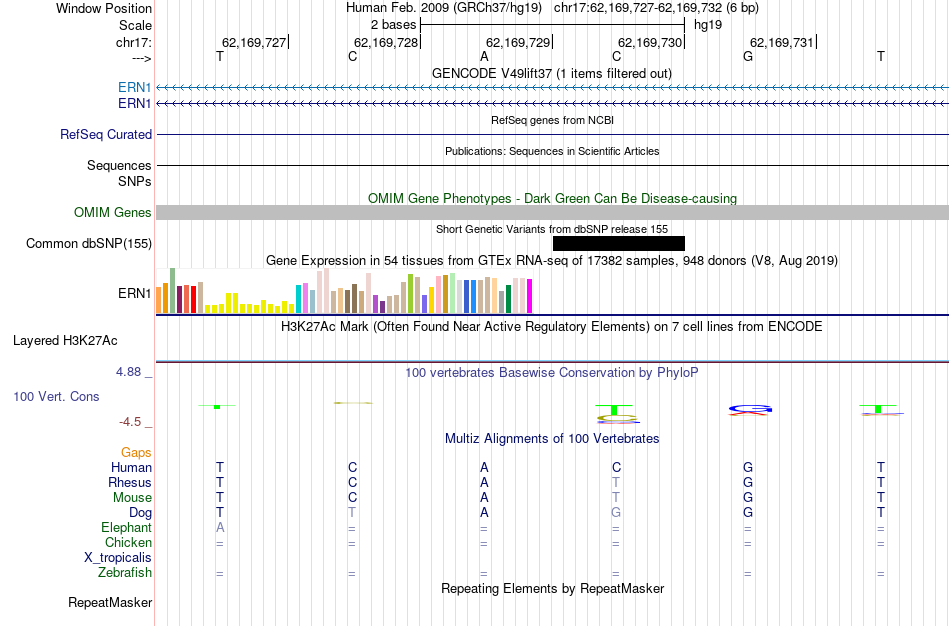Viewport: 950px width, 626px height.
Task: Click the Sequences track label
Action: 119,165
